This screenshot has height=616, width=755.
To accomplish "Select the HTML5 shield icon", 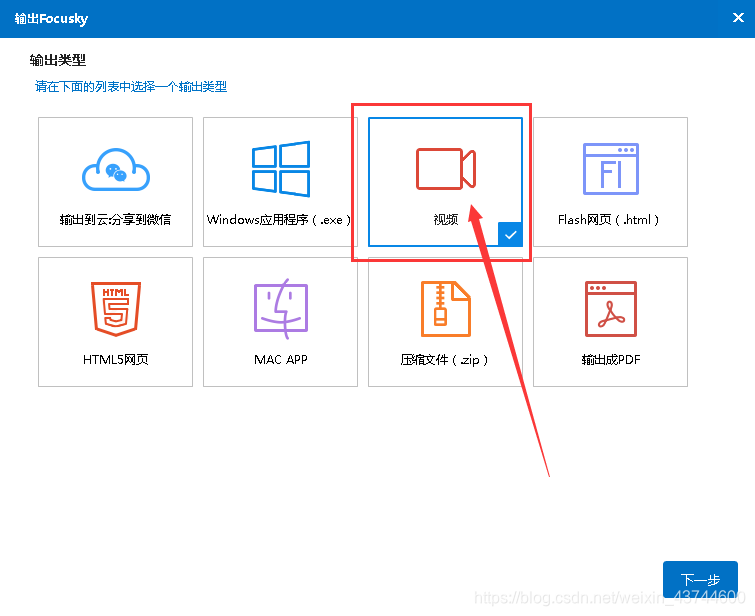I will point(116,309).
